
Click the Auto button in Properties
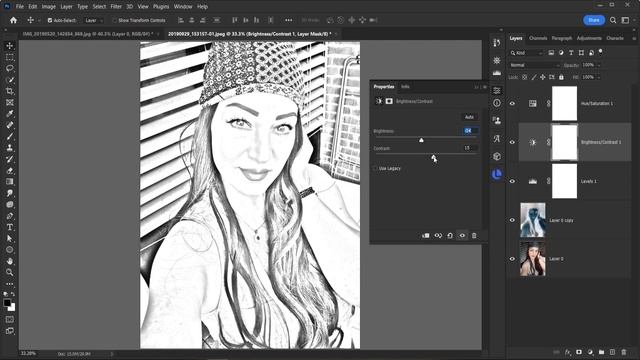[x=469, y=117]
